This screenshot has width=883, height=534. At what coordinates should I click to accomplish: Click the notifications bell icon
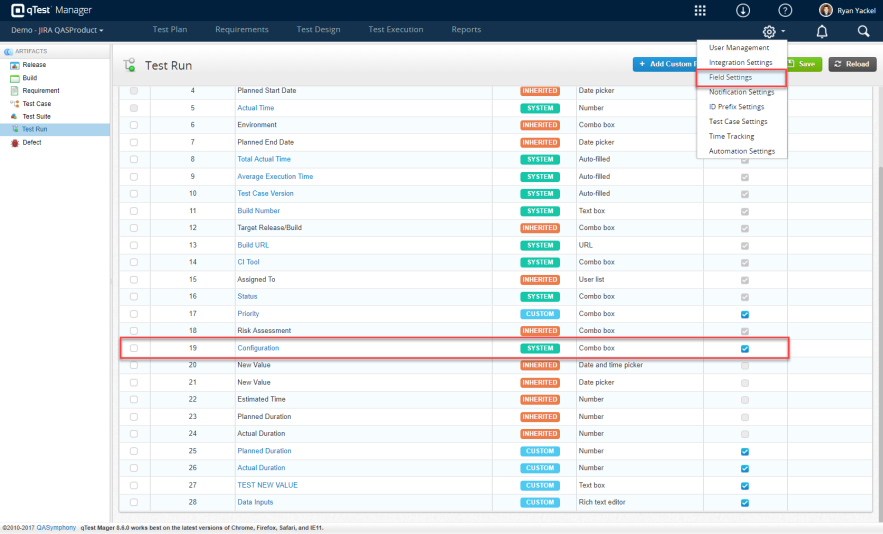pos(822,31)
